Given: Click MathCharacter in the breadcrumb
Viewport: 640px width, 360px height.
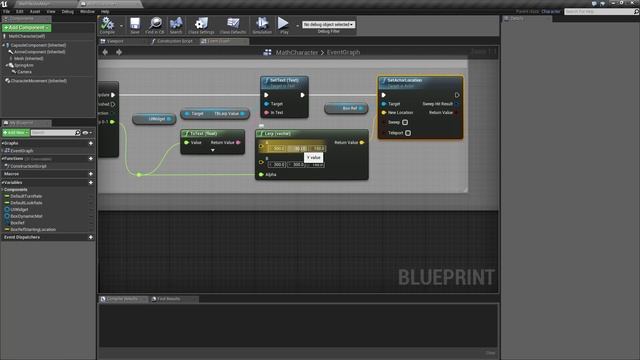Looking at the screenshot, I should click(x=297, y=52).
